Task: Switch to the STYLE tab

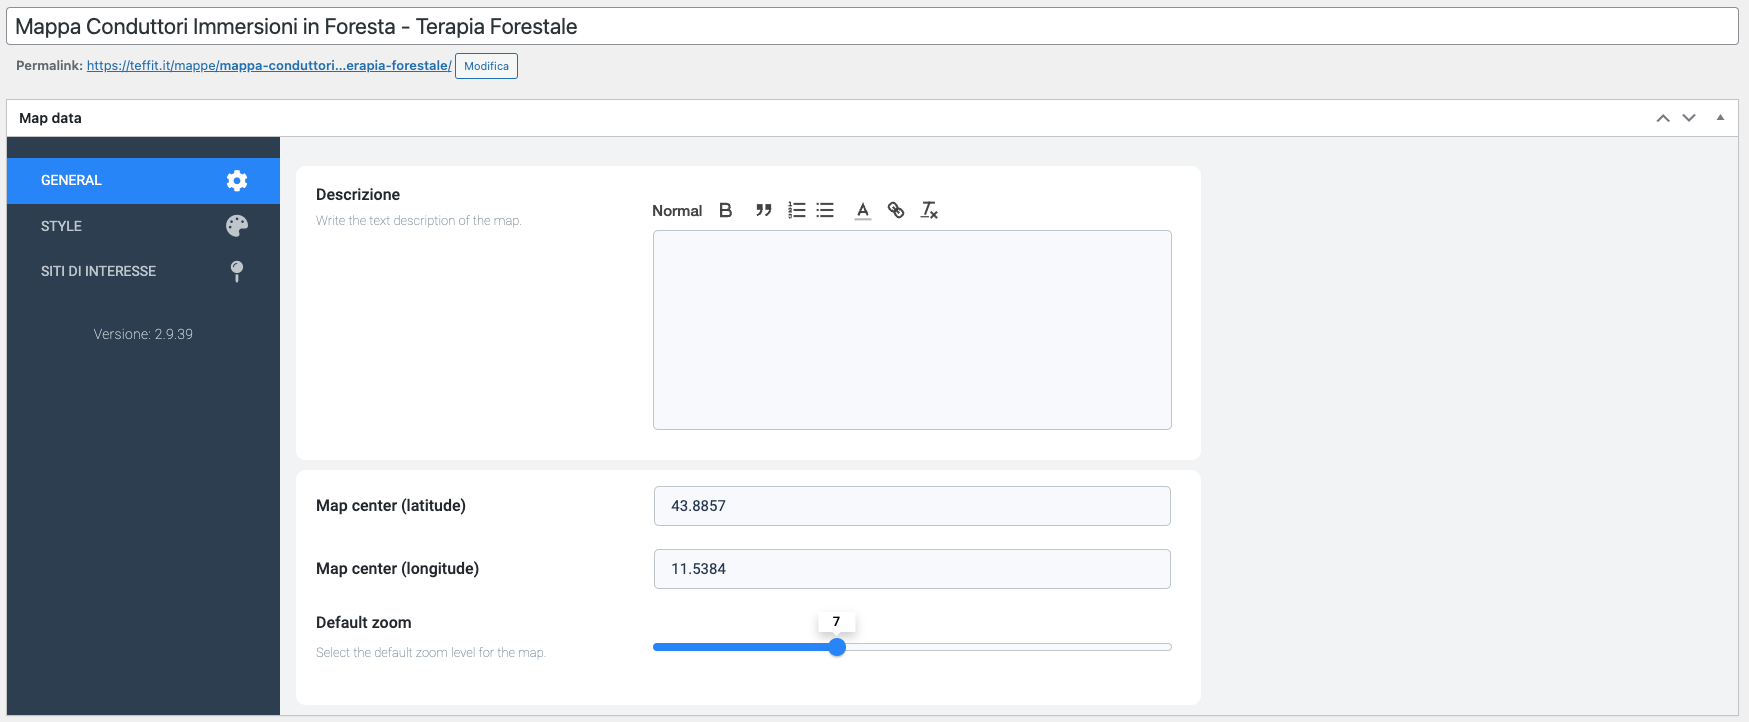Action: click(x=62, y=226)
